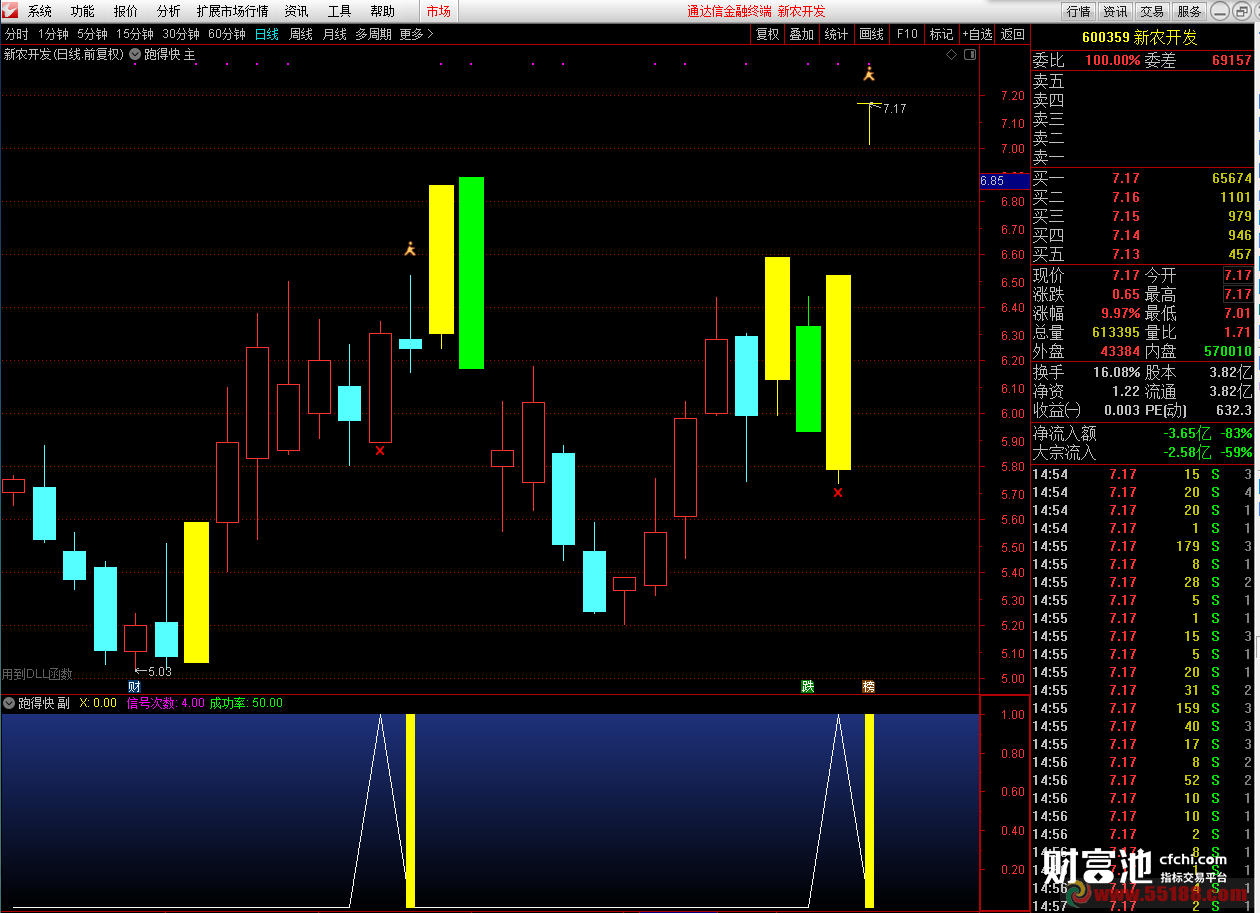The image size is (1260, 913).
Task: Click the 资讯 button at top right
Action: tap(1115, 11)
